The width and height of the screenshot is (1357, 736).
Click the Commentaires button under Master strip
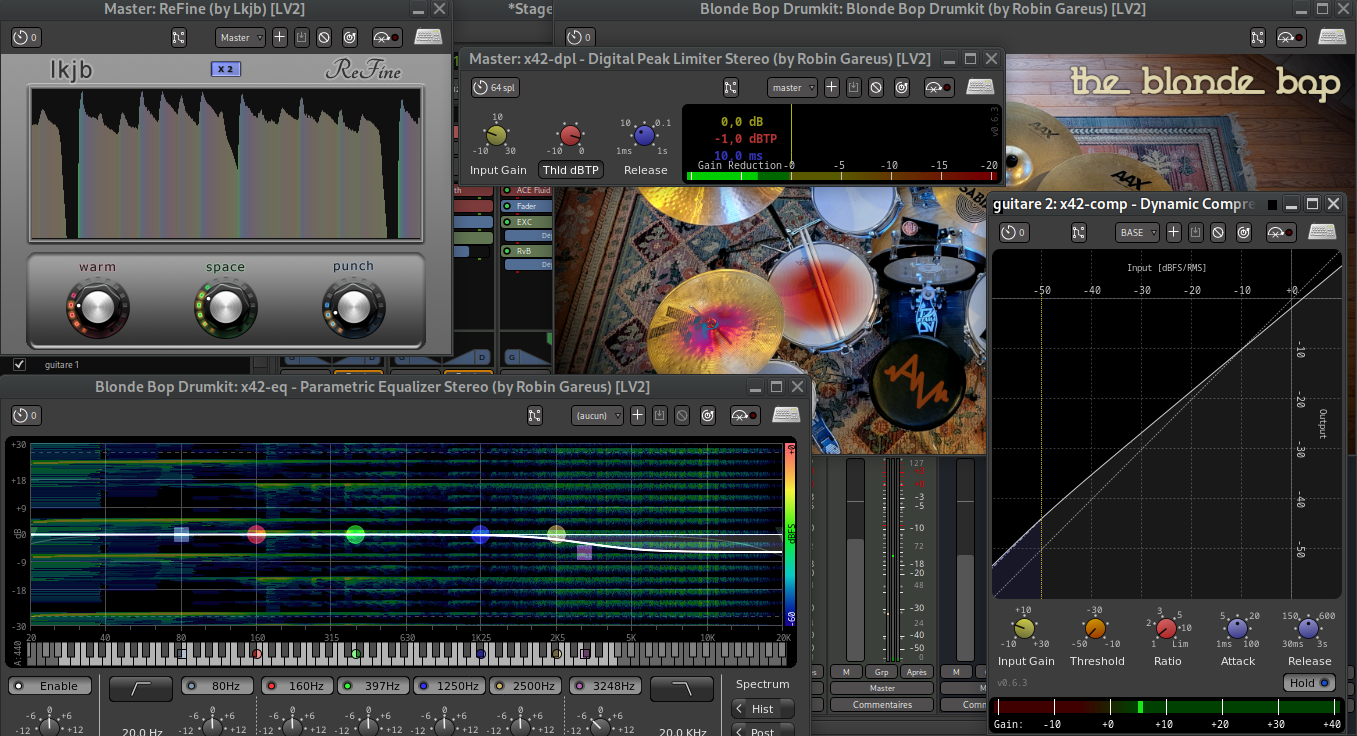click(881, 705)
